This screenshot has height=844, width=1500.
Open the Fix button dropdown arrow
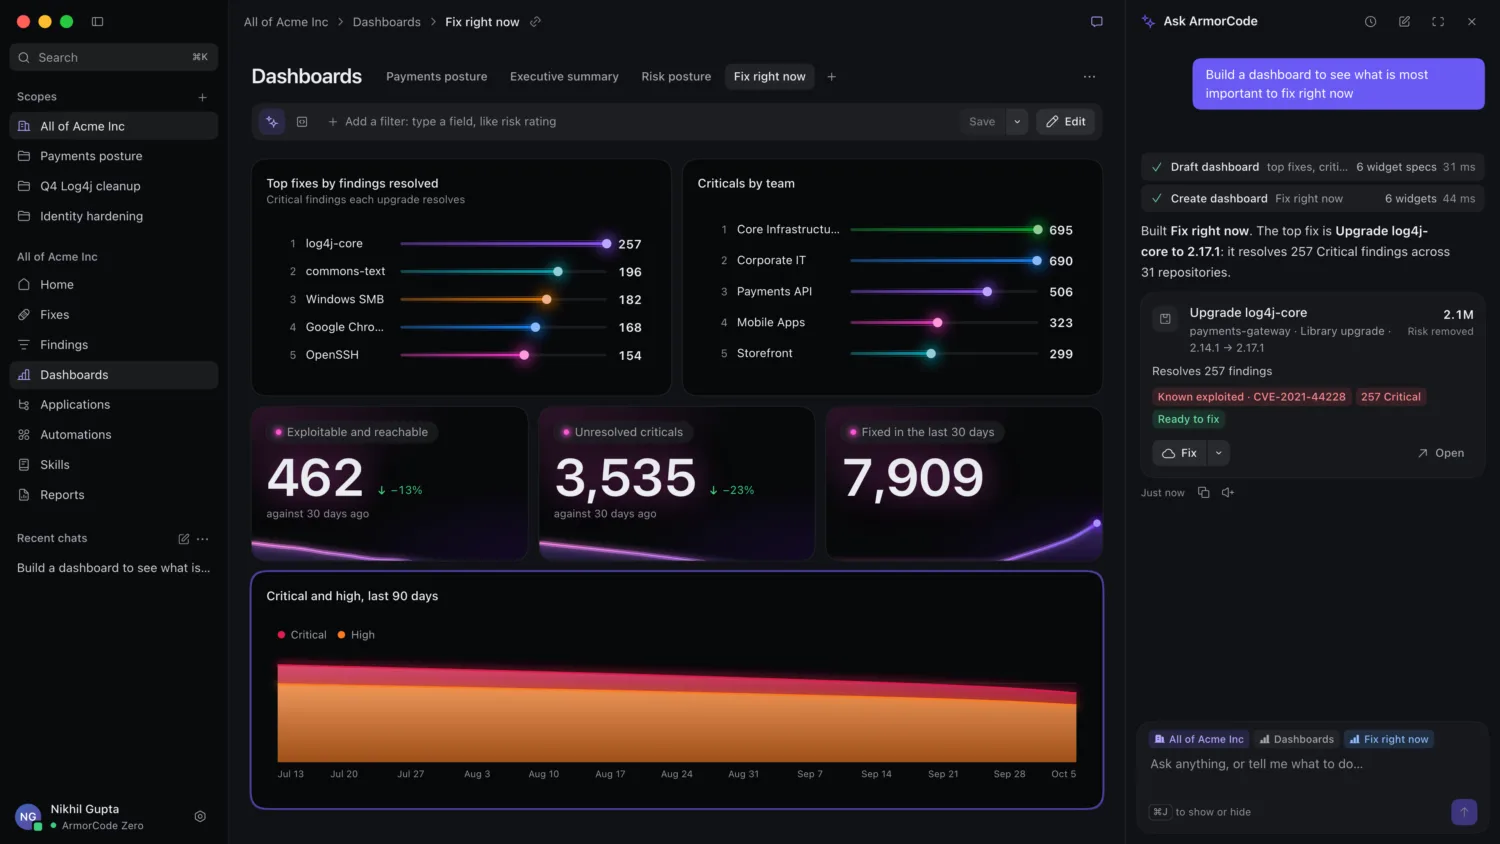1218,453
